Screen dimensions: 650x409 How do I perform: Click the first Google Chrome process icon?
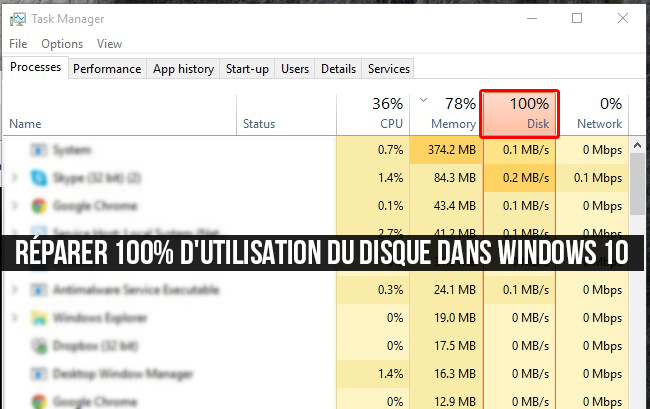[39, 206]
